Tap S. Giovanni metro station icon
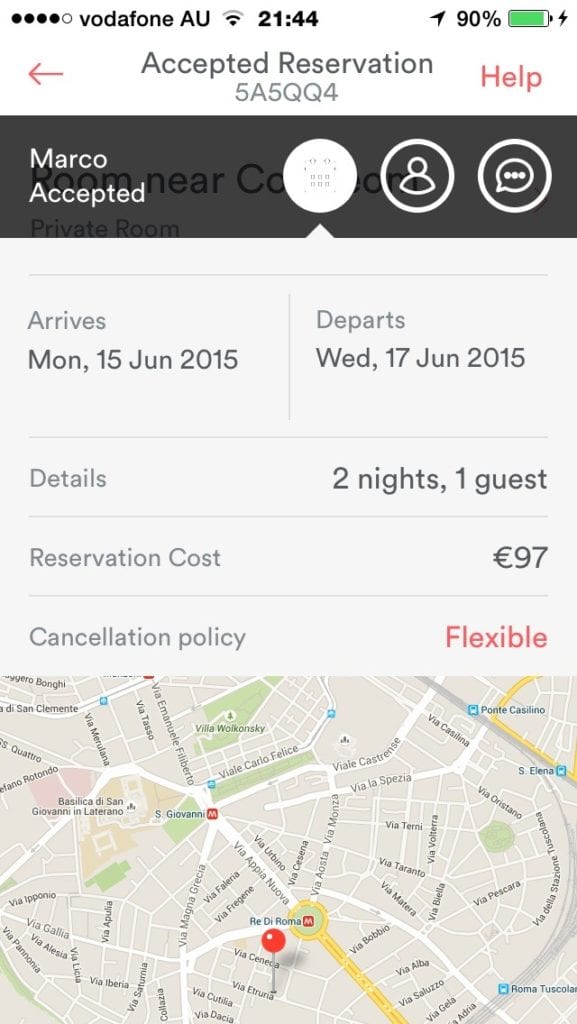Image resolution: width=577 pixels, height=1024 pixels. coord(212,814)
